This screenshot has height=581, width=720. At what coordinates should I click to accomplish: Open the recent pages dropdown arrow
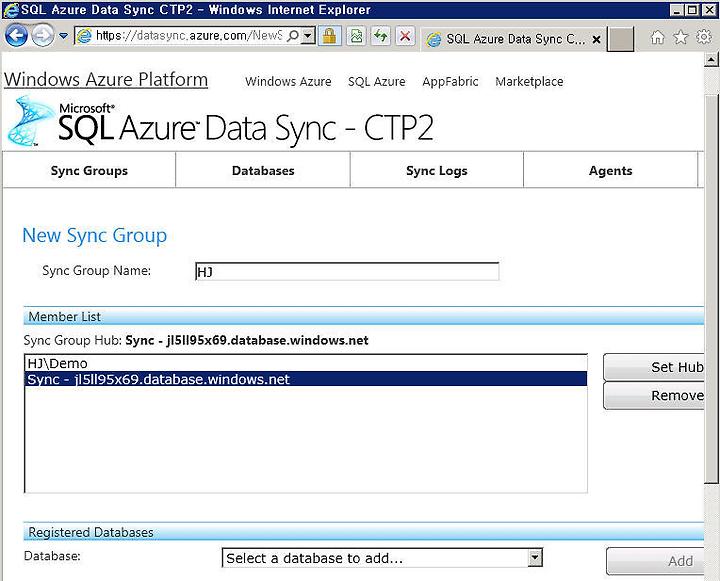[x=63, y=36]
